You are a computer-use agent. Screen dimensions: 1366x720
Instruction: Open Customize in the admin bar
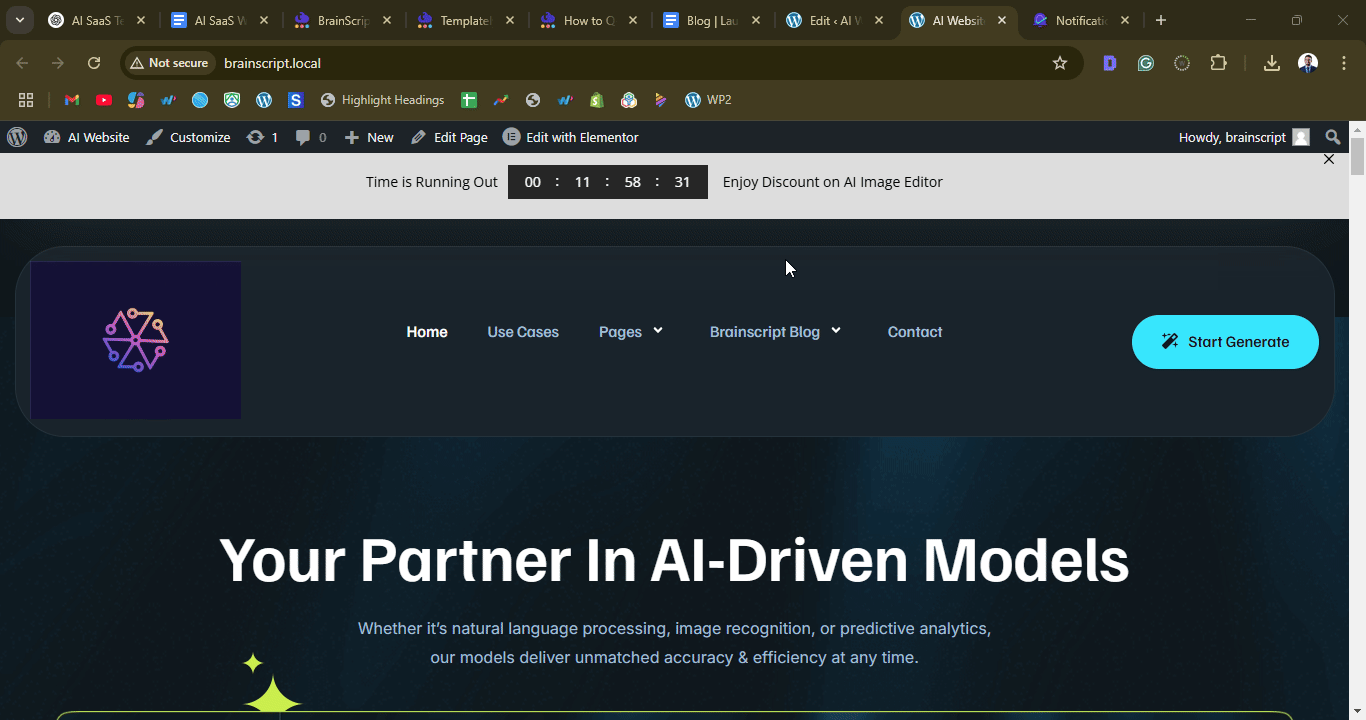188,137
